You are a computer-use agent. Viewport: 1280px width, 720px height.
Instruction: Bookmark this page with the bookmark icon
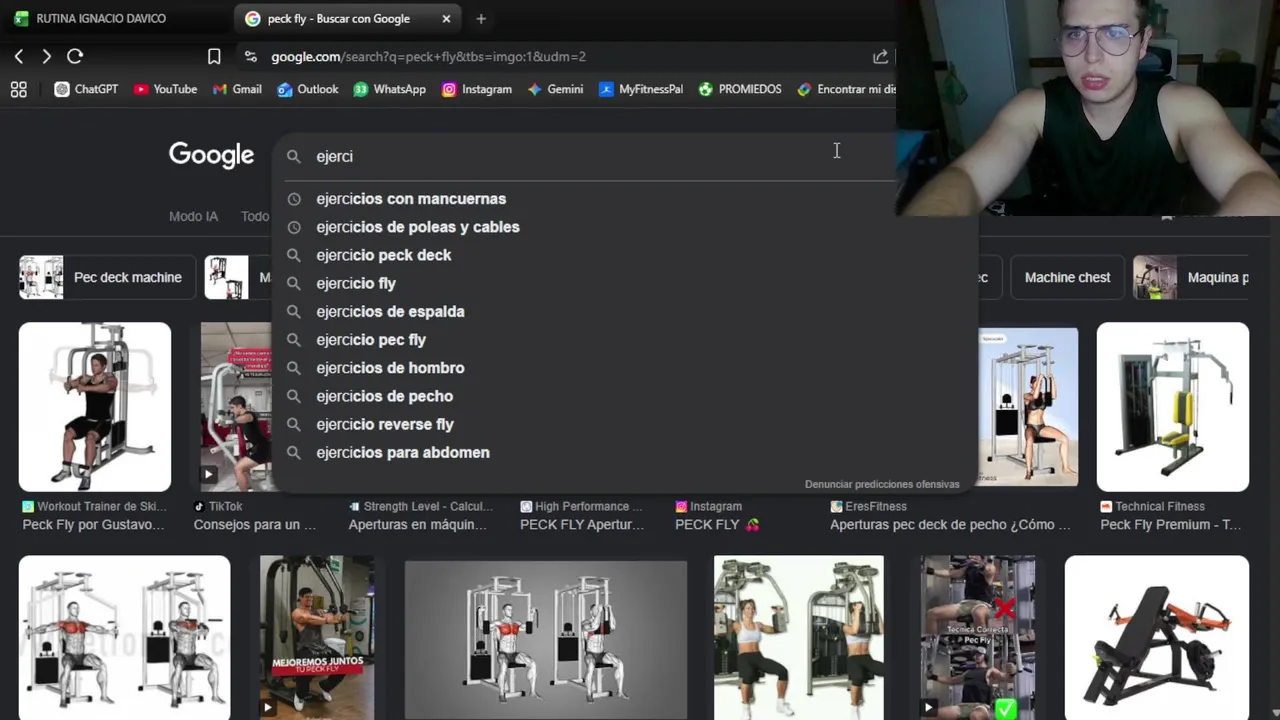point(214,57)
